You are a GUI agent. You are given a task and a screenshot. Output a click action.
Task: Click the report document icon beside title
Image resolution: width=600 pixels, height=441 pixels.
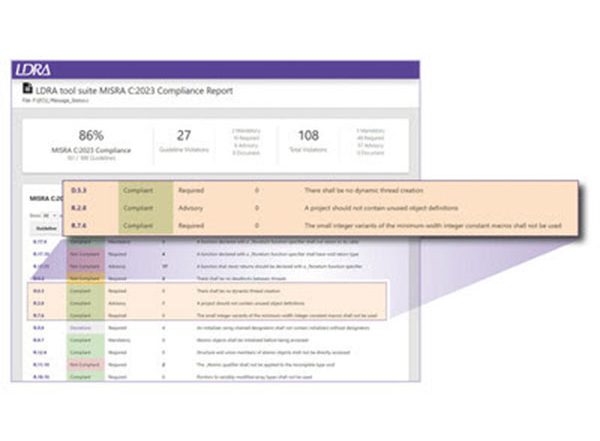pos(27,88)
